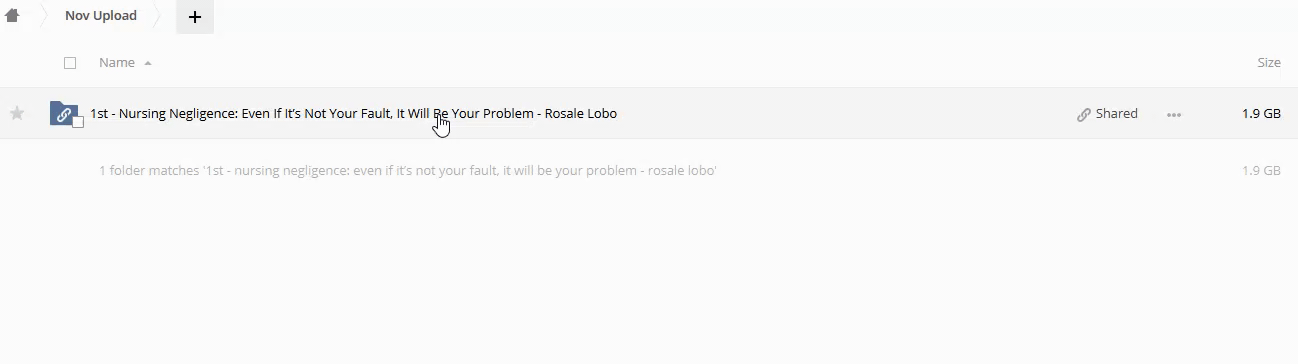Click the sort arrow beside Name

point(148,63)
